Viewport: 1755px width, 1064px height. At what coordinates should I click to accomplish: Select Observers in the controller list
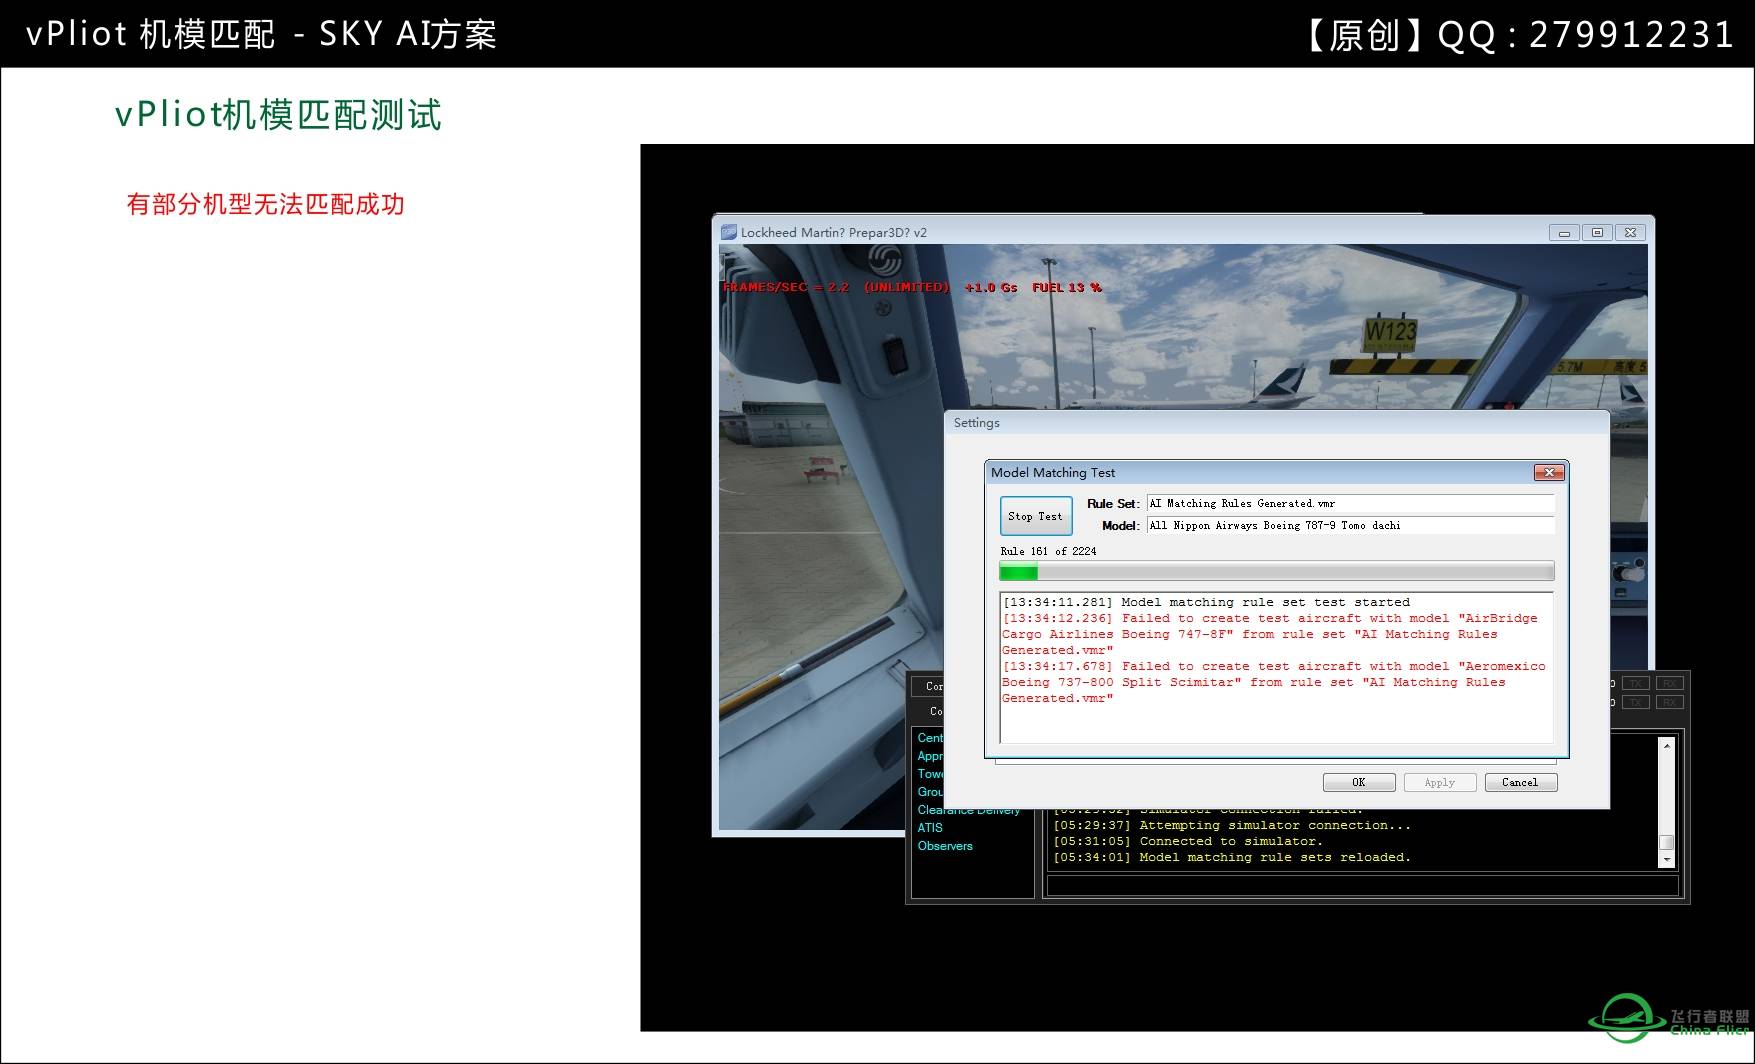(x=945, y=846)
